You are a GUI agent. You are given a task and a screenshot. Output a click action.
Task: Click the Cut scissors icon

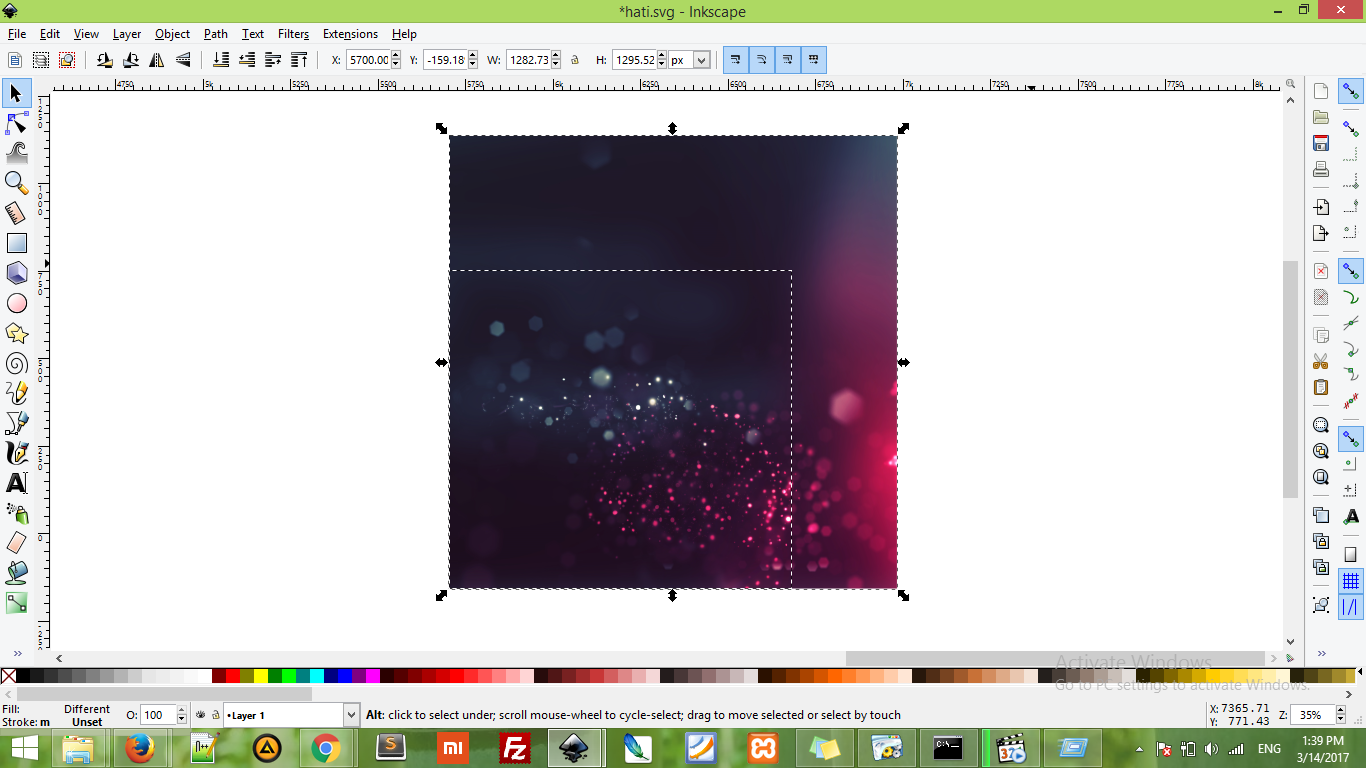pos(1321,361)
